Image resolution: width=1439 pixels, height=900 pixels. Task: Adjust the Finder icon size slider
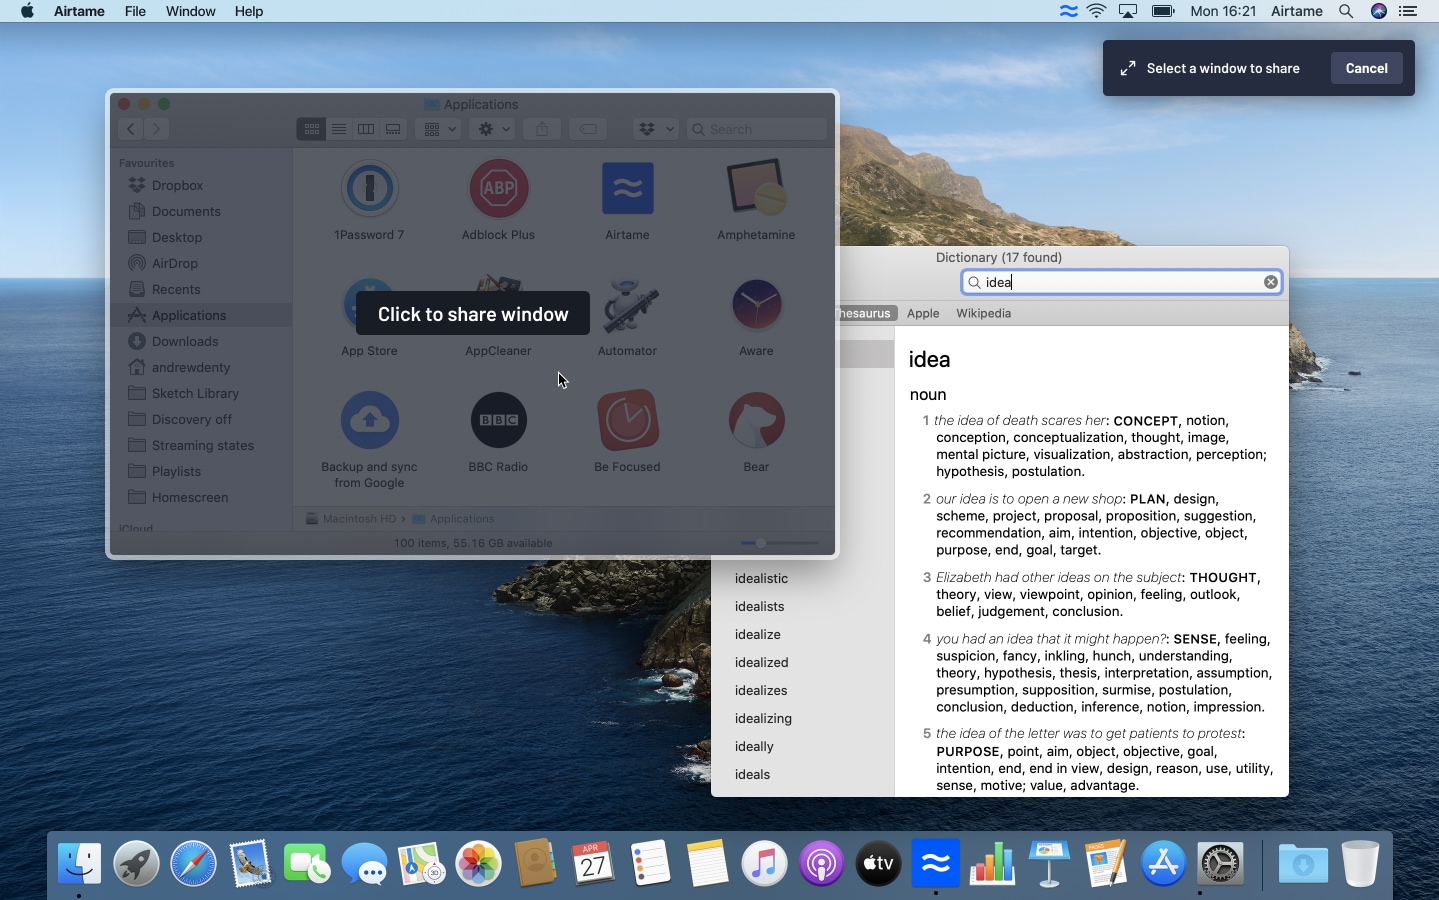point(761,543)
